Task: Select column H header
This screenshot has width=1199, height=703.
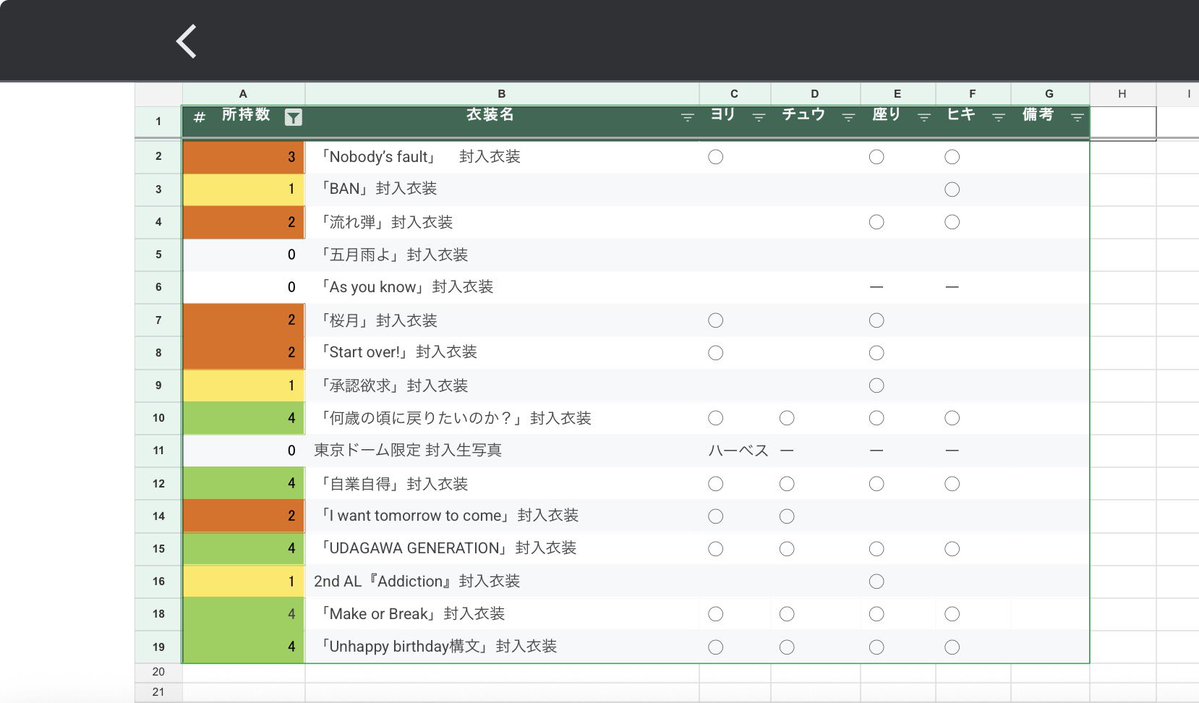Action: [x=1122, y=93]
